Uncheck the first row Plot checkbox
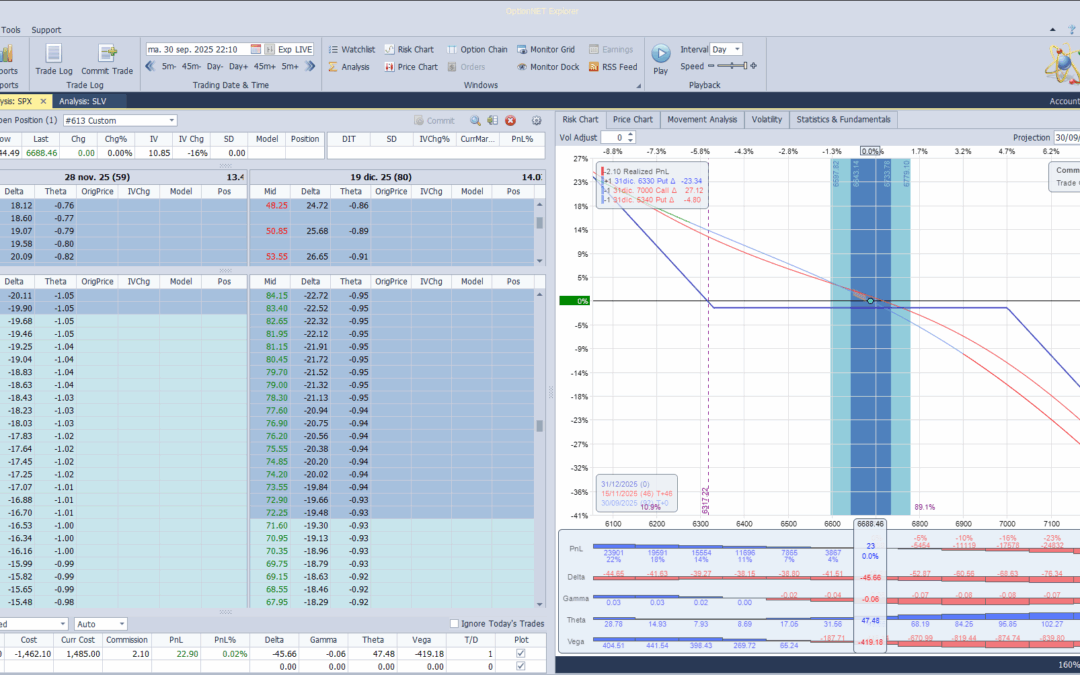1080x675 pixels. click(x=518, y=654)
